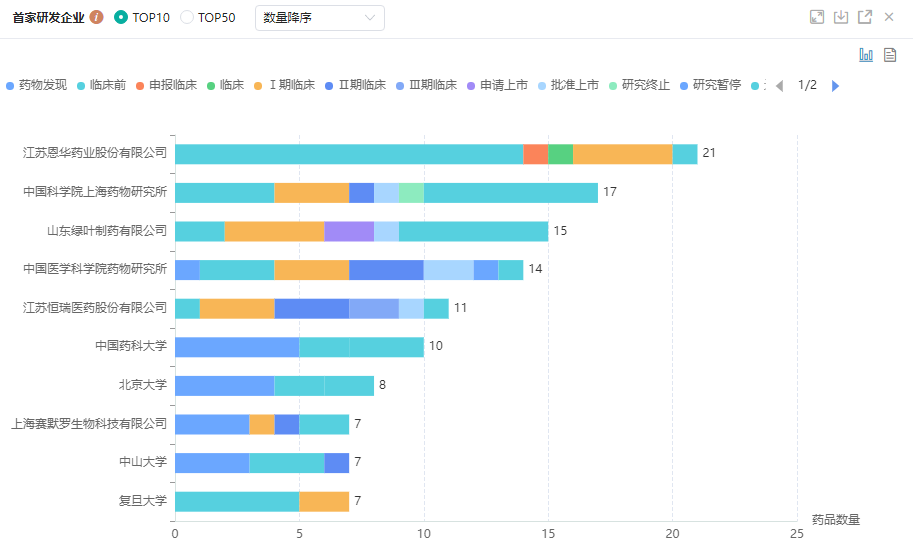The width and height of the screenshot is (913, 547).
Task: Click dark blue Ⅱ期 segment in 江苏恒瑞 bar
Action: pyautogui.click(x=312, y=309)
